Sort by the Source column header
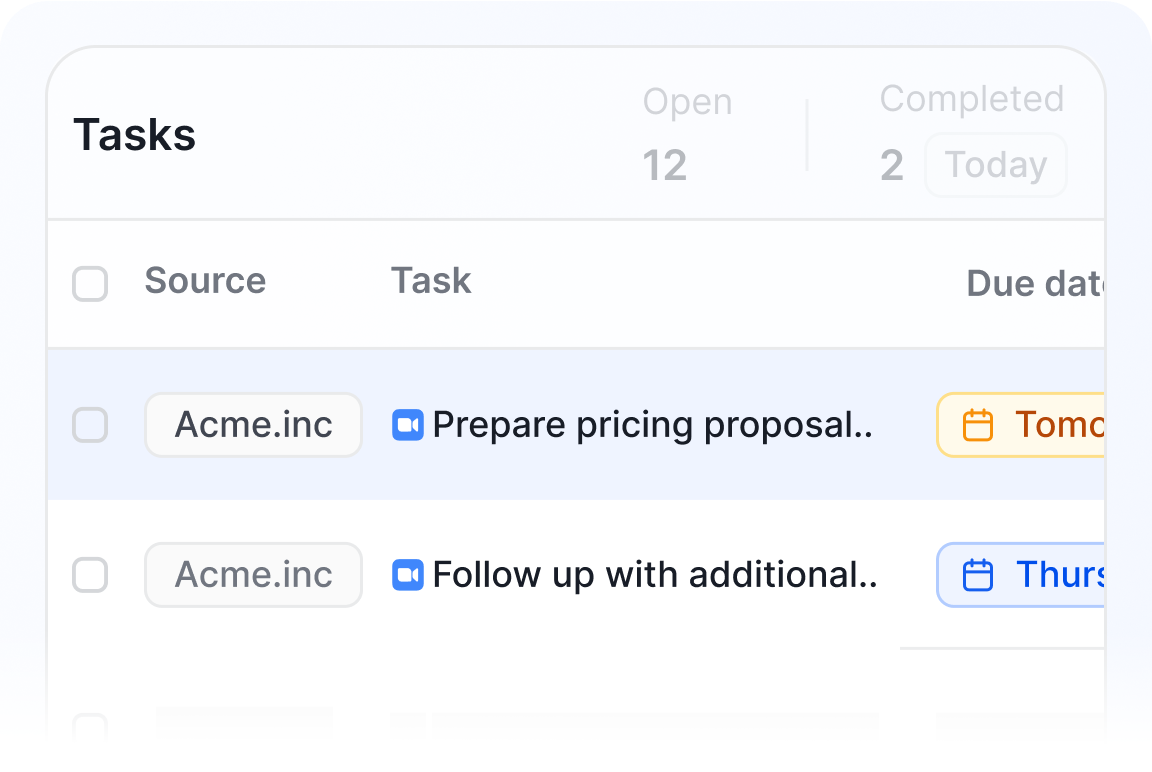 (205, 281)
